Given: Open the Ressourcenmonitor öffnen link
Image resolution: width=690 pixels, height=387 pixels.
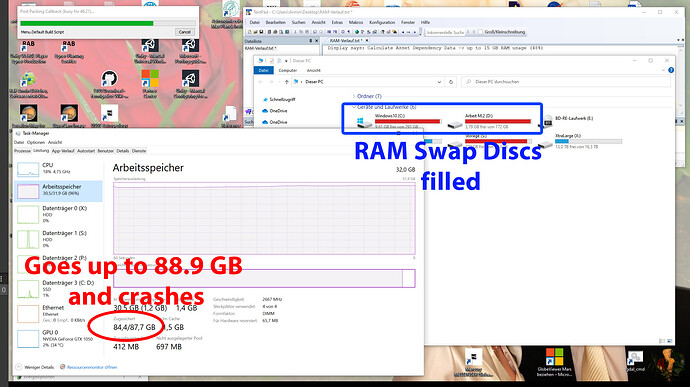Looking at the screenshot, I should (92, 367).
